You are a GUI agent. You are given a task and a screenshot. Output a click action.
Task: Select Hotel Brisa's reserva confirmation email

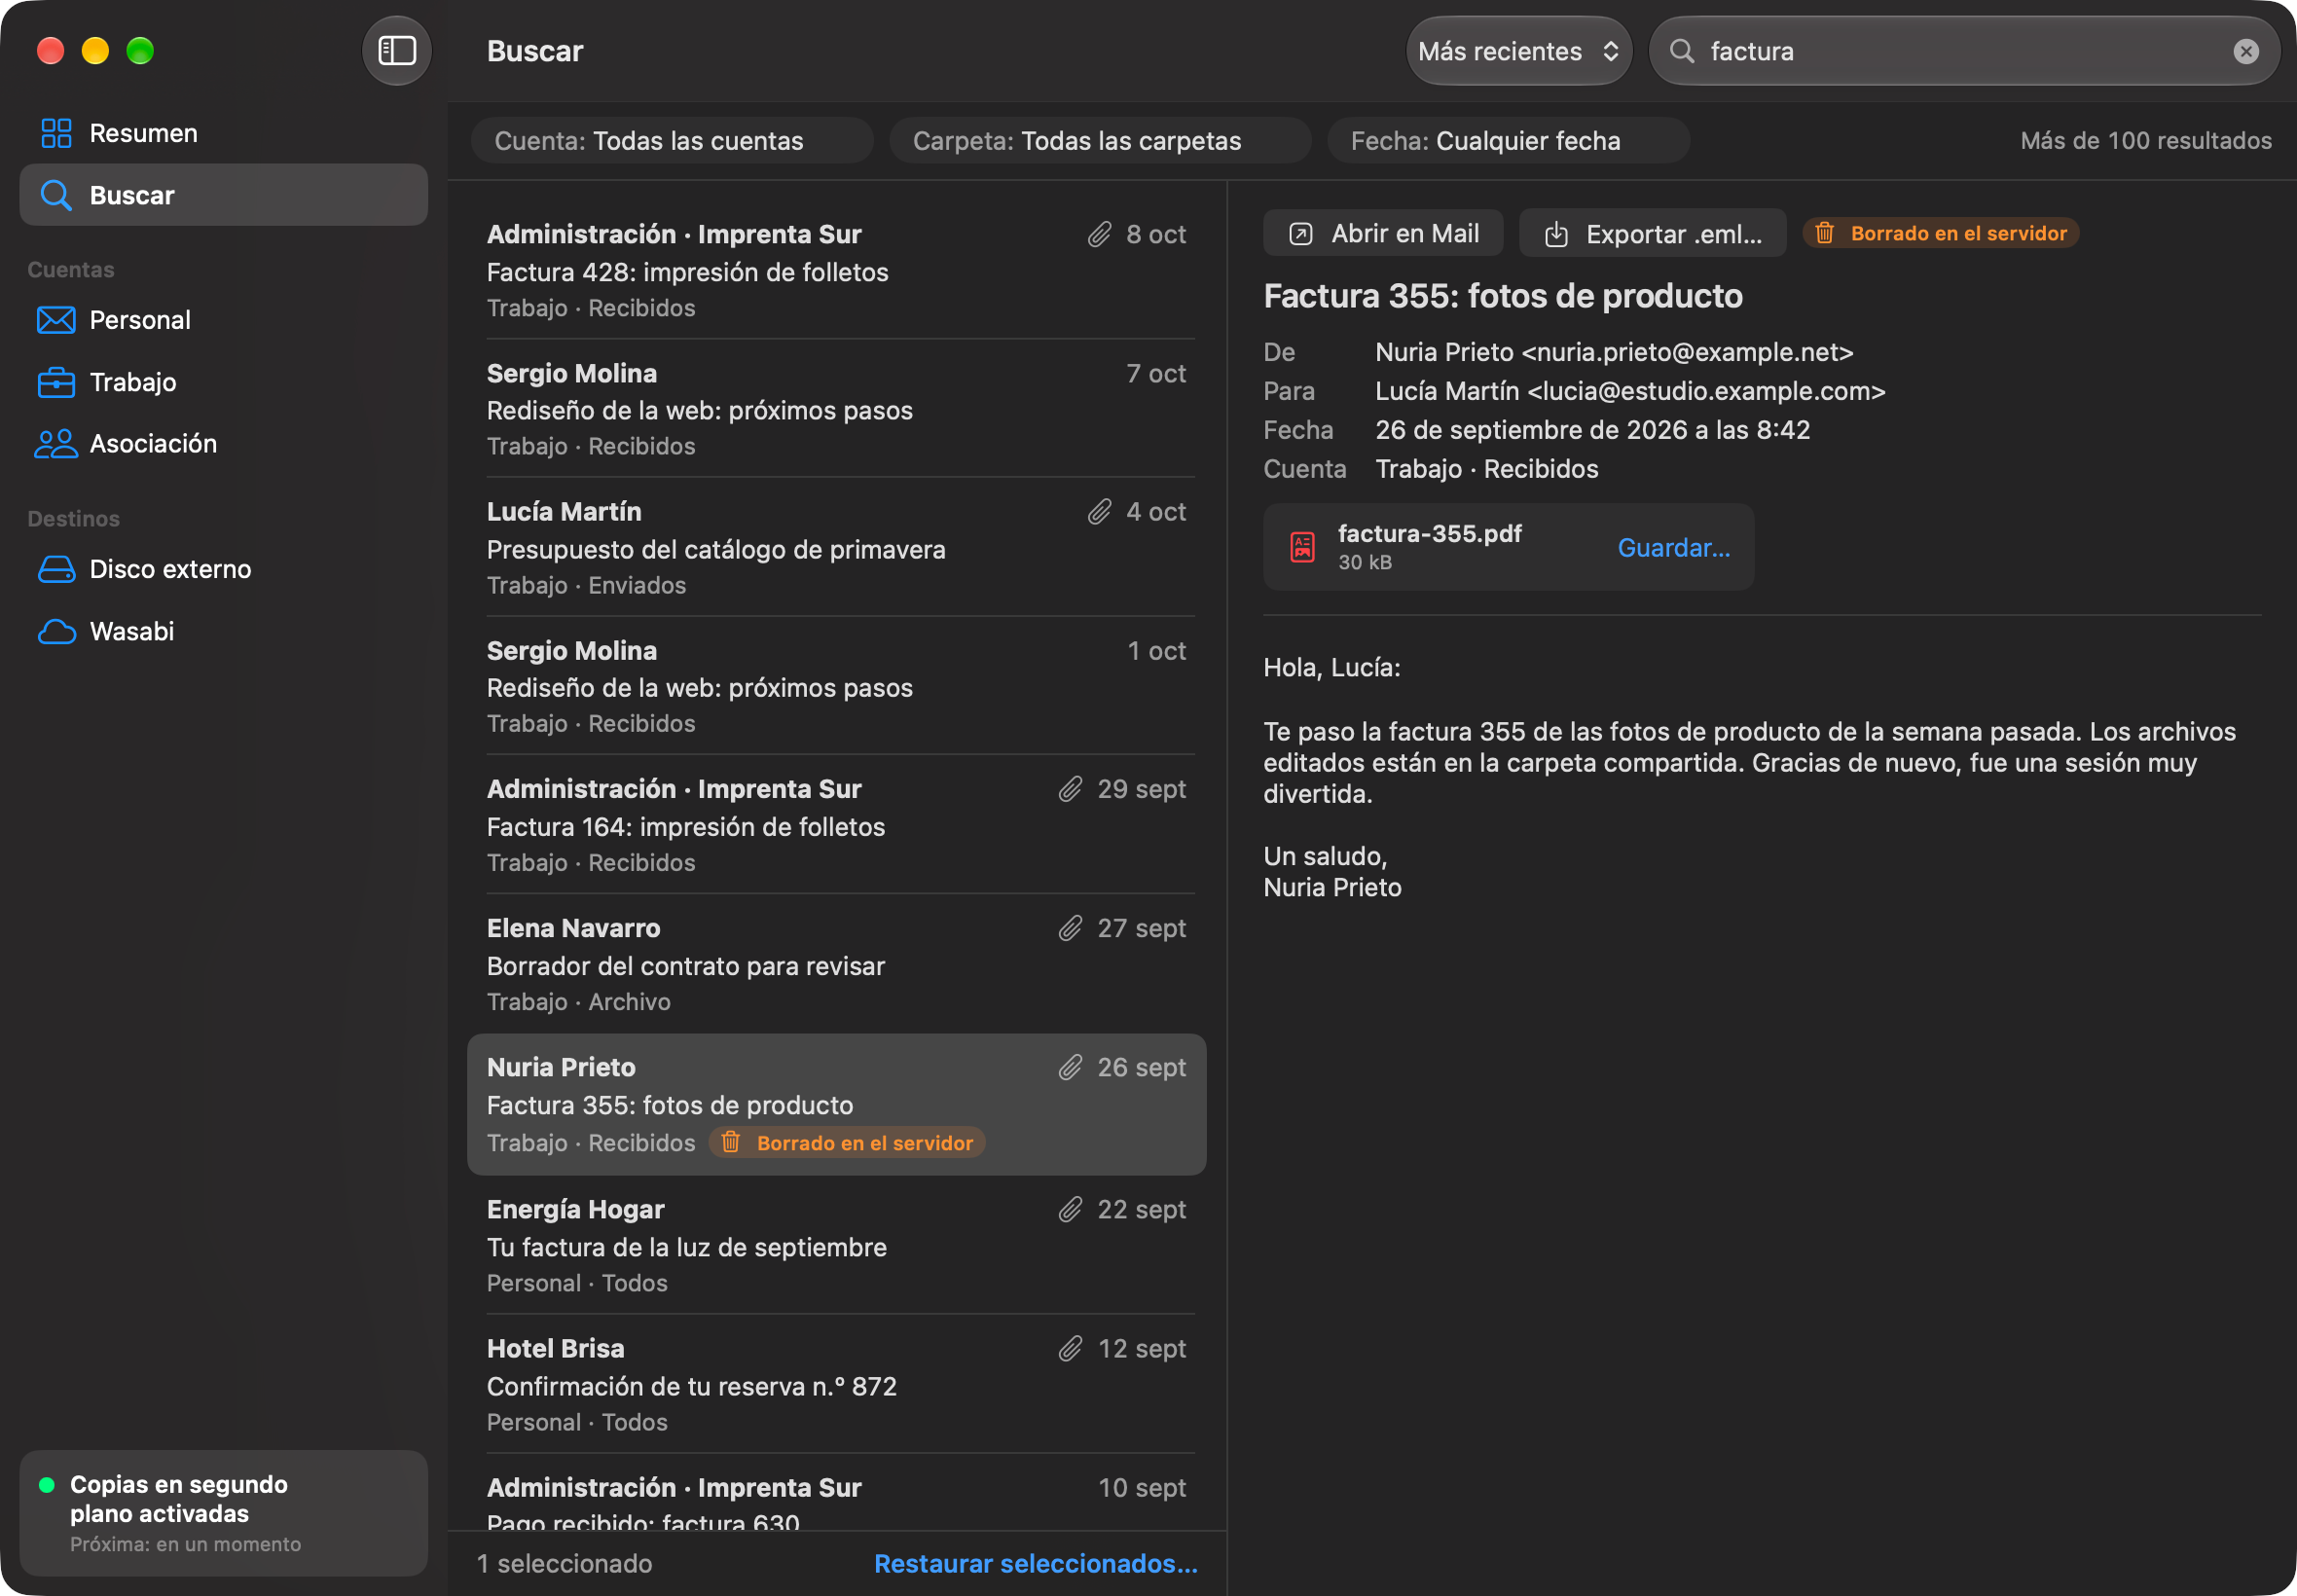point(836,1385)
